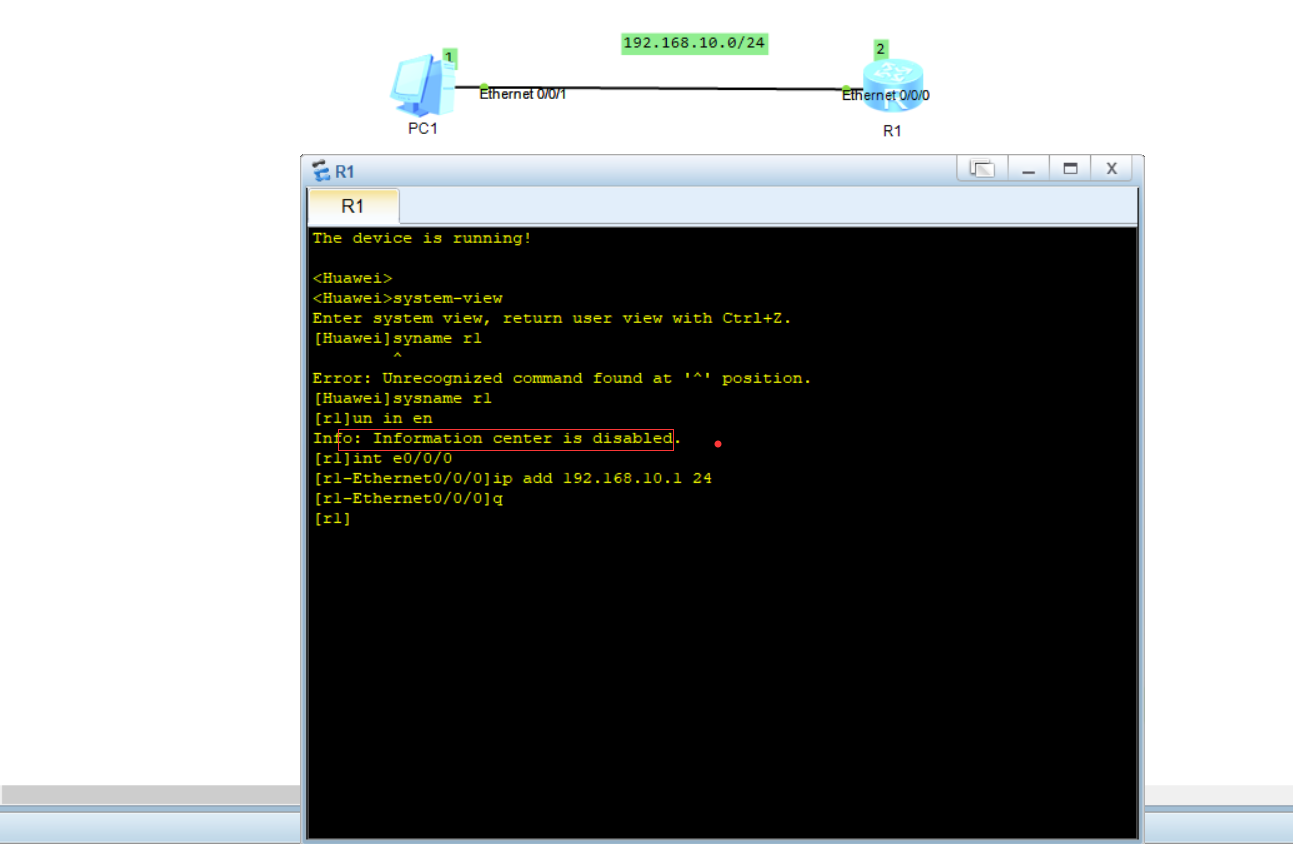Click the horizontal scrollbar of the topology canvas
The image size is (1293, 844).
[150, 795]
